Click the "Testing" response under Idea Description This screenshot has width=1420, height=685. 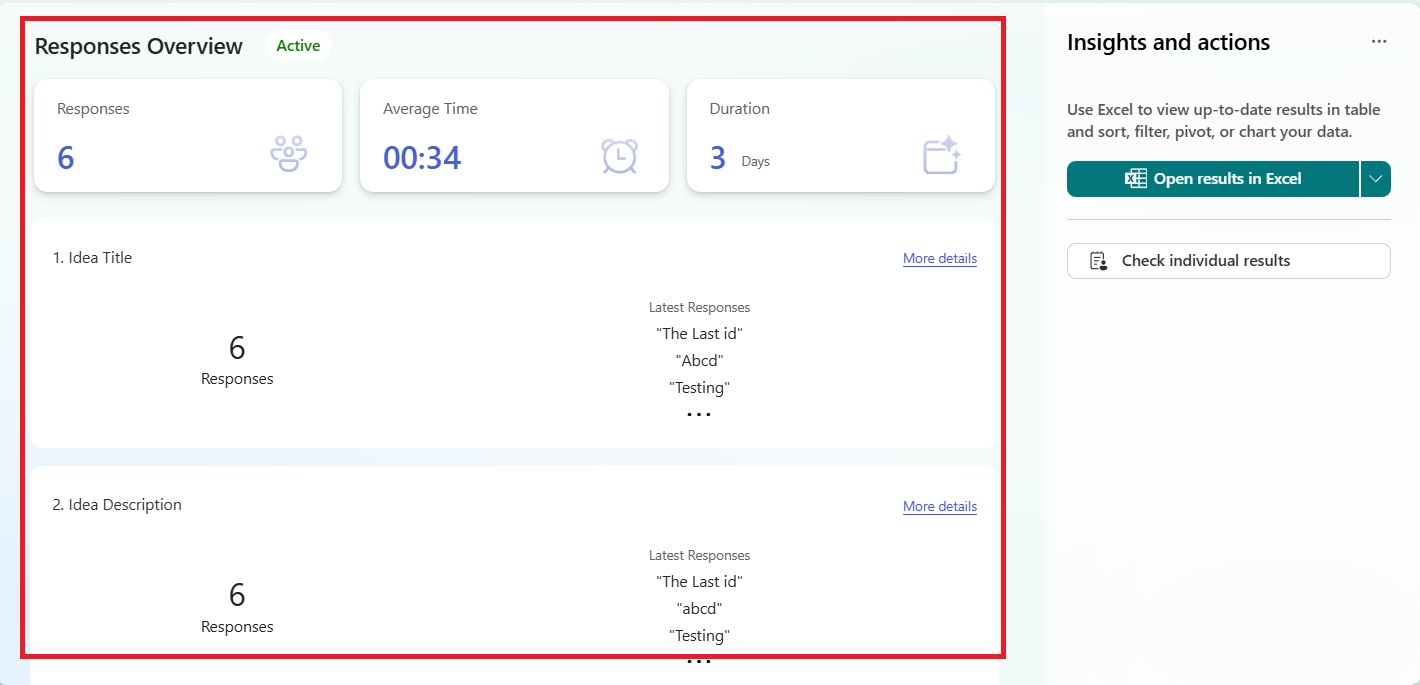699,635
